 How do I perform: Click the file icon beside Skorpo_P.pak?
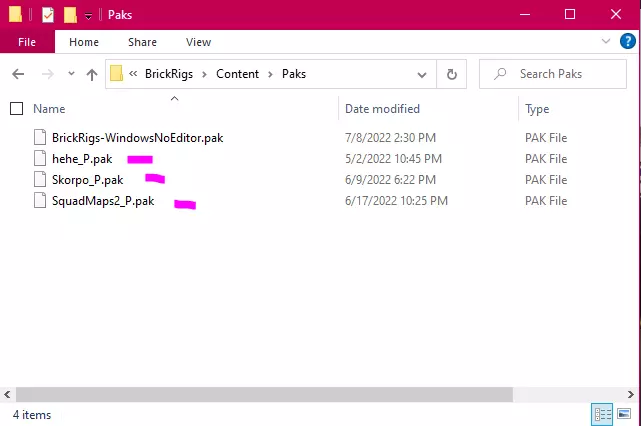(x=40, y=179)
